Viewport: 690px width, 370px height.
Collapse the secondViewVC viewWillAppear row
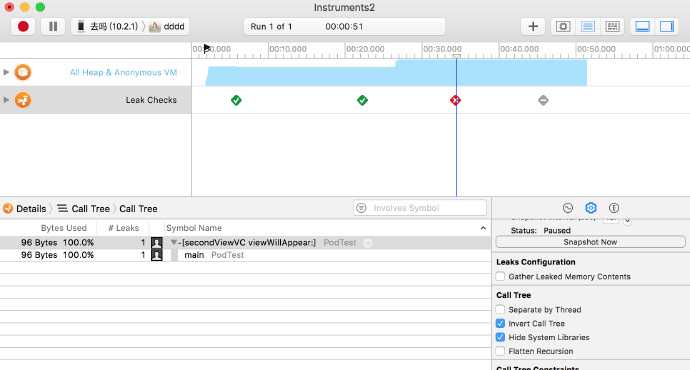[x=174, y=242]
